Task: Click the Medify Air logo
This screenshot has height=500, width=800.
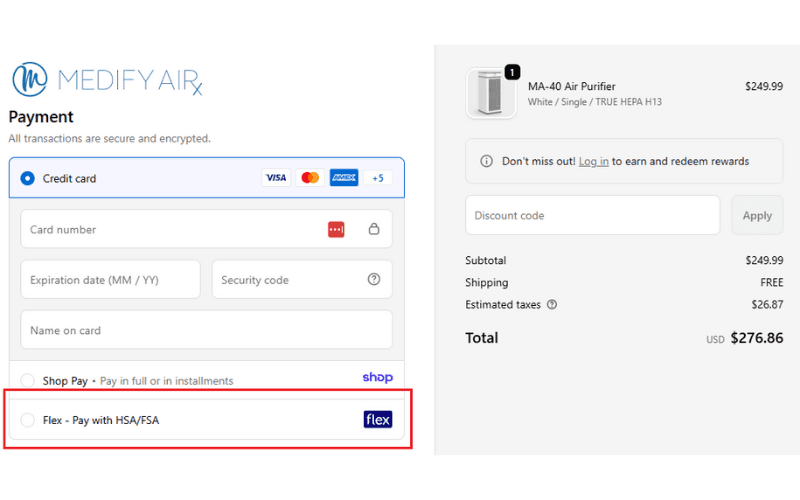Action: coord(107,80)
